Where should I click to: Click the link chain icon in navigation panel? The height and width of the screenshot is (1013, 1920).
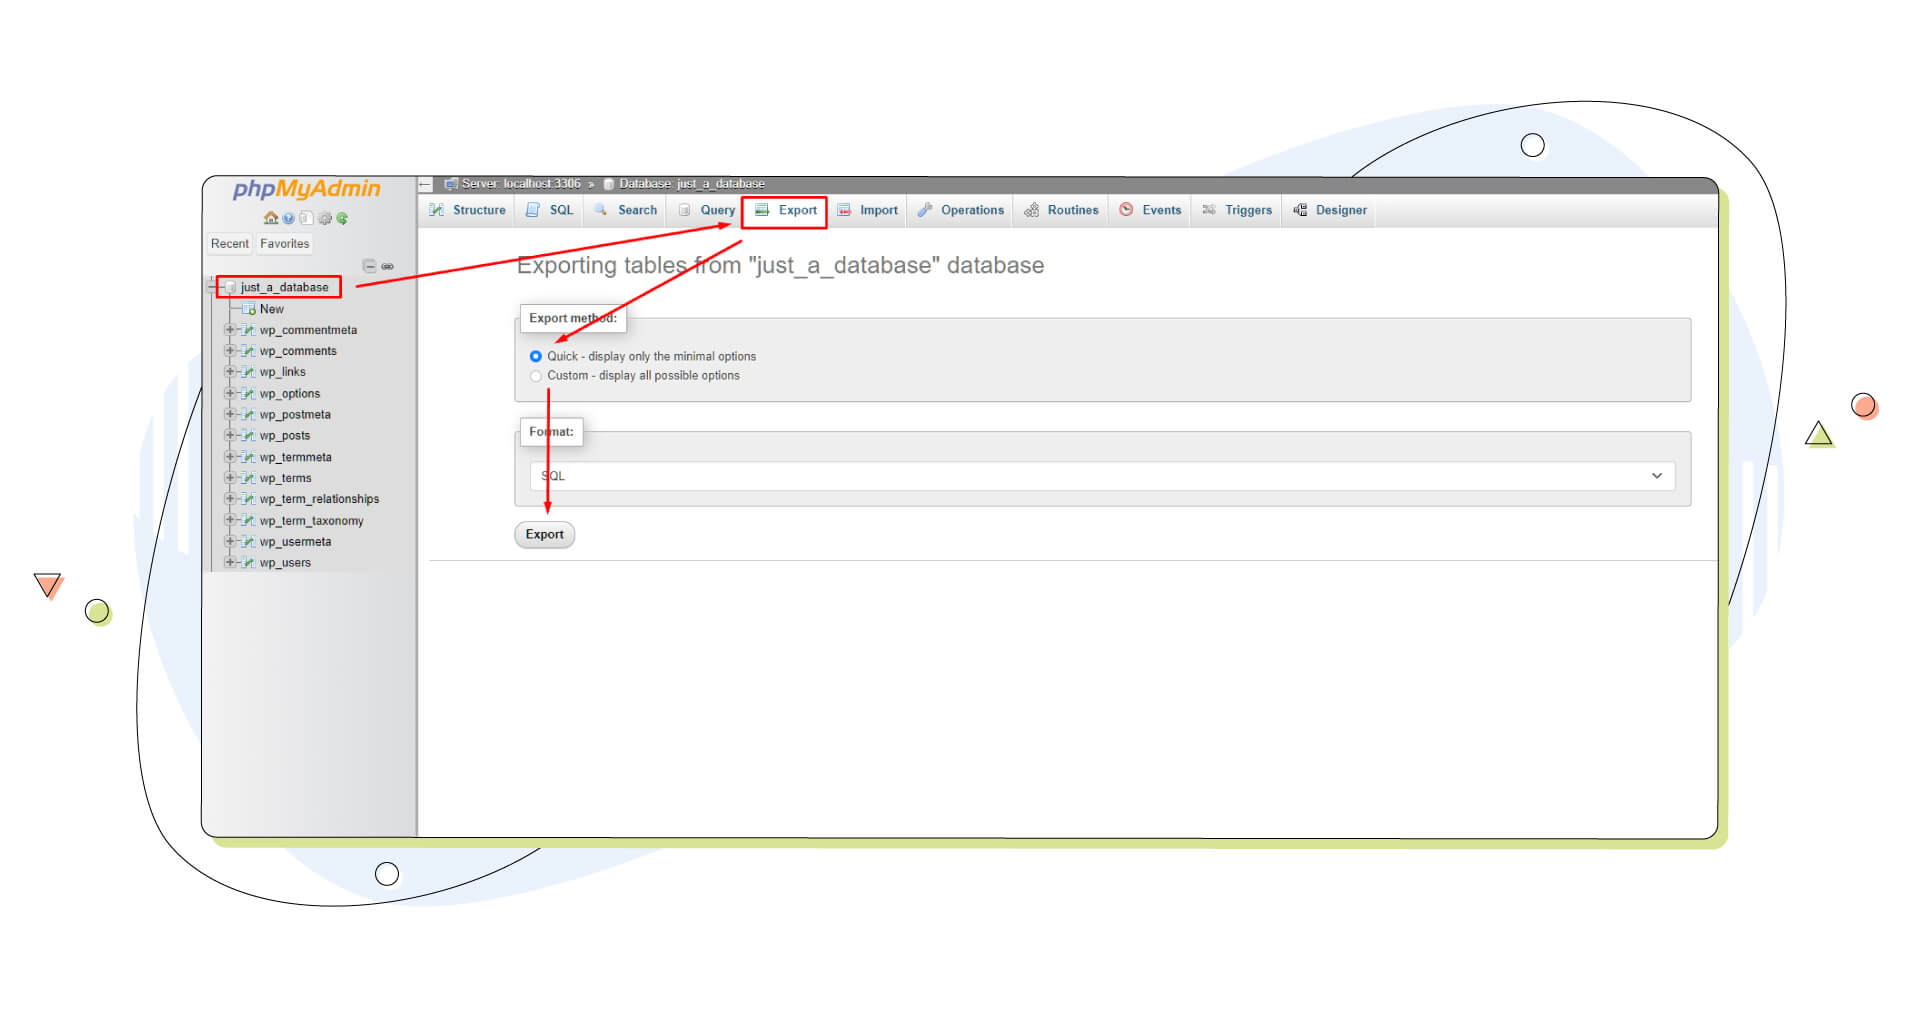(388, 266)
